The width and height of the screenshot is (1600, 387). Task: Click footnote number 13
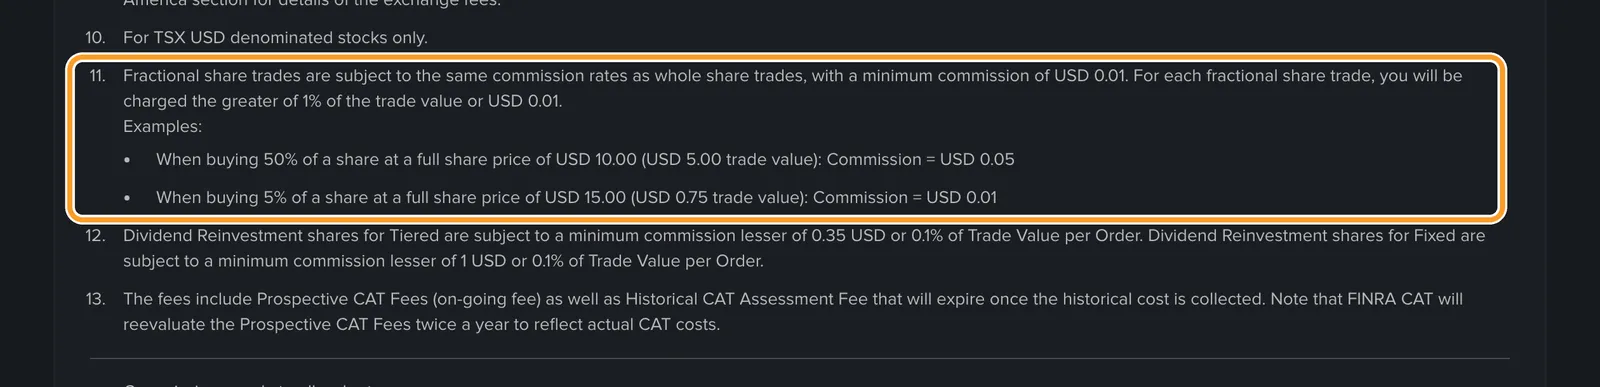pyautogui.click(x=95, y=299)
